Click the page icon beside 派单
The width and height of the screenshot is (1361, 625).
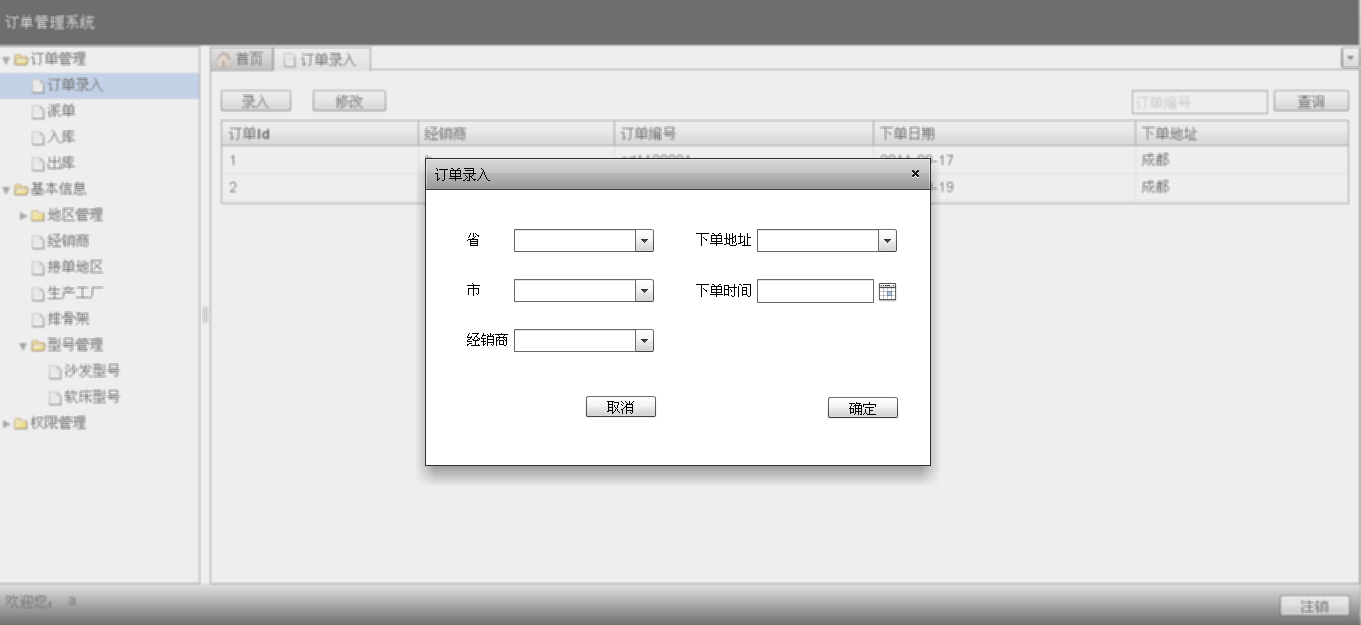39,112
